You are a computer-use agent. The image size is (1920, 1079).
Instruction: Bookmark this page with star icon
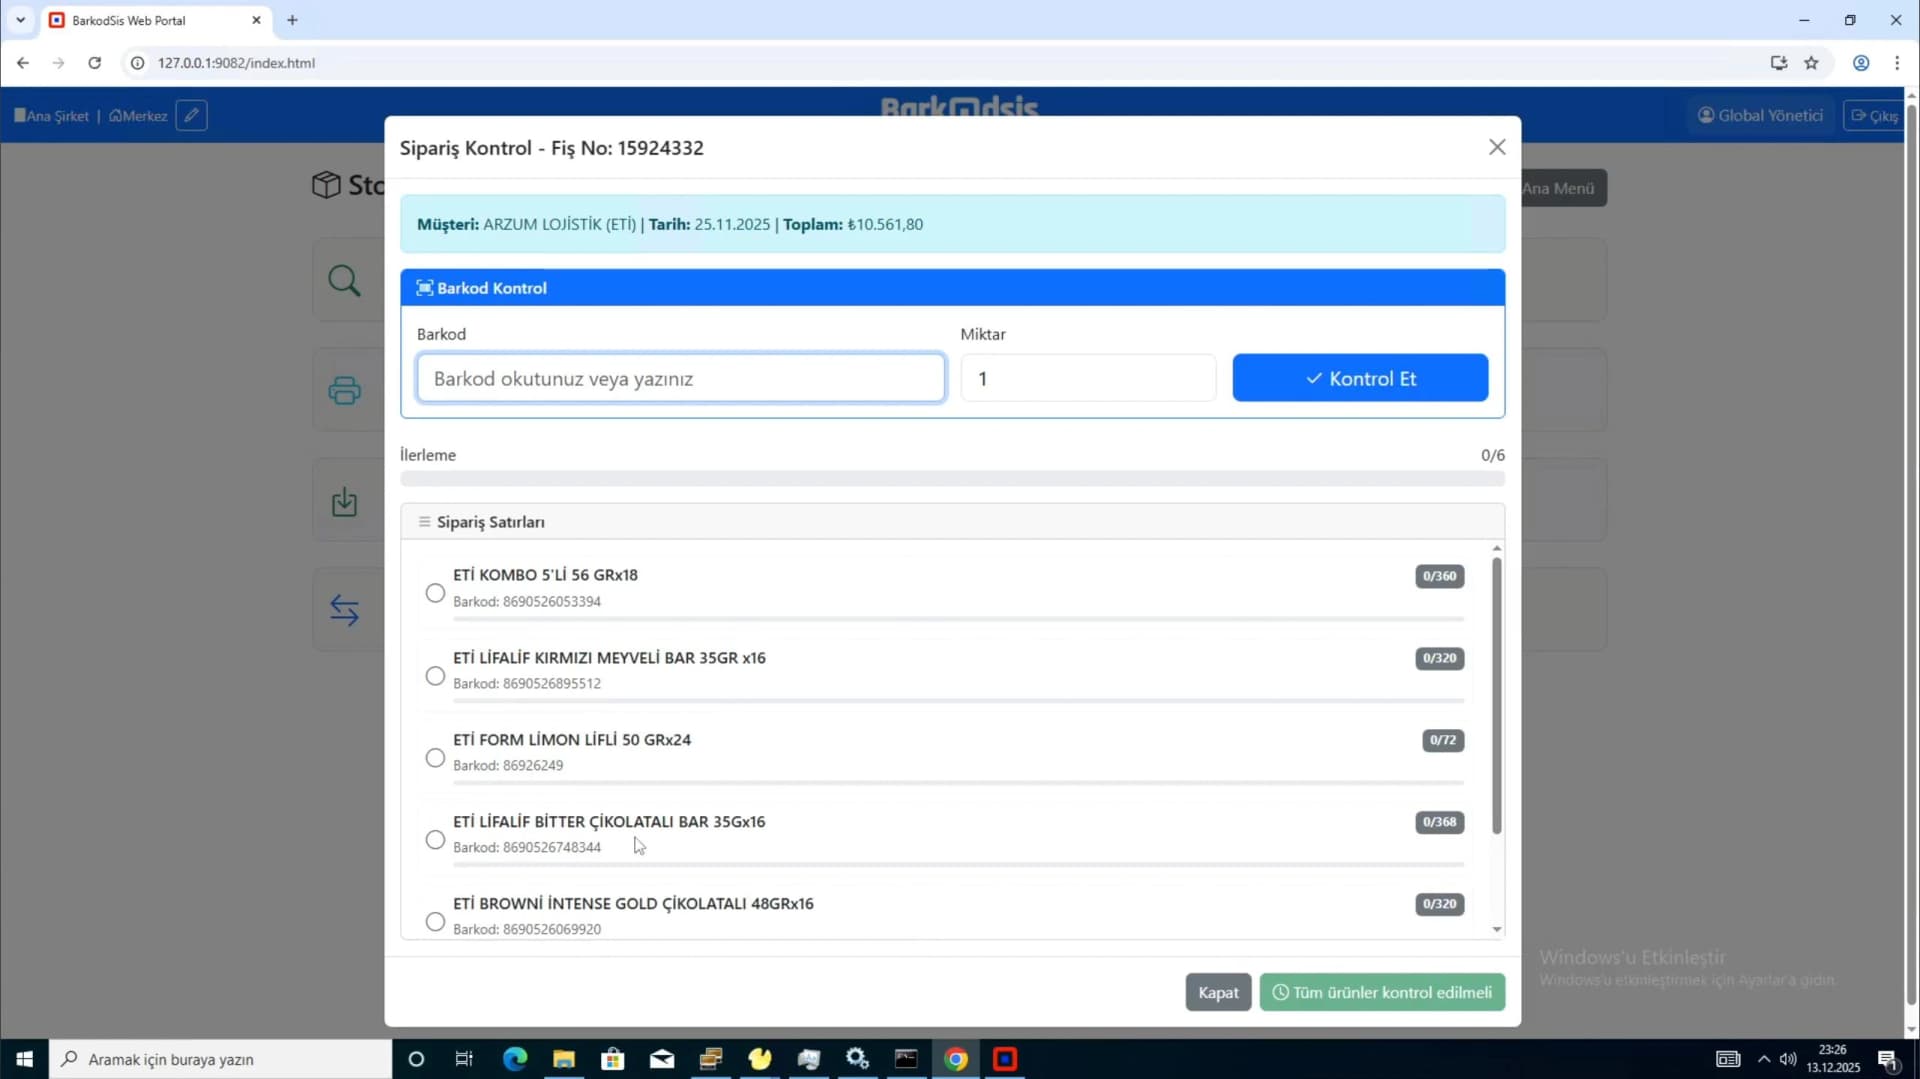click(x=1811, y=63)
